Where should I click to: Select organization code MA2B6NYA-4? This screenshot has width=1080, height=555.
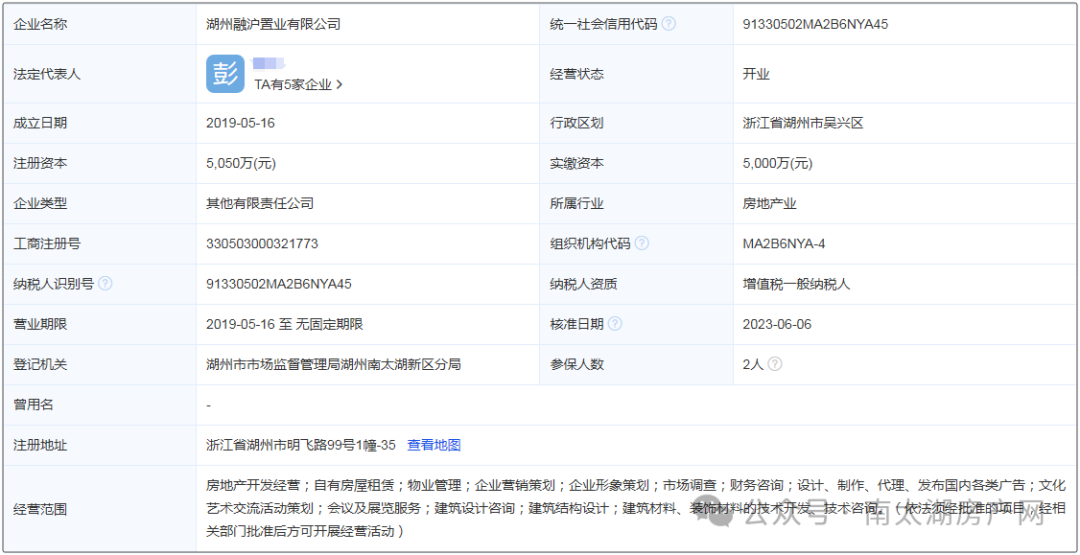(x=784, y=243)
